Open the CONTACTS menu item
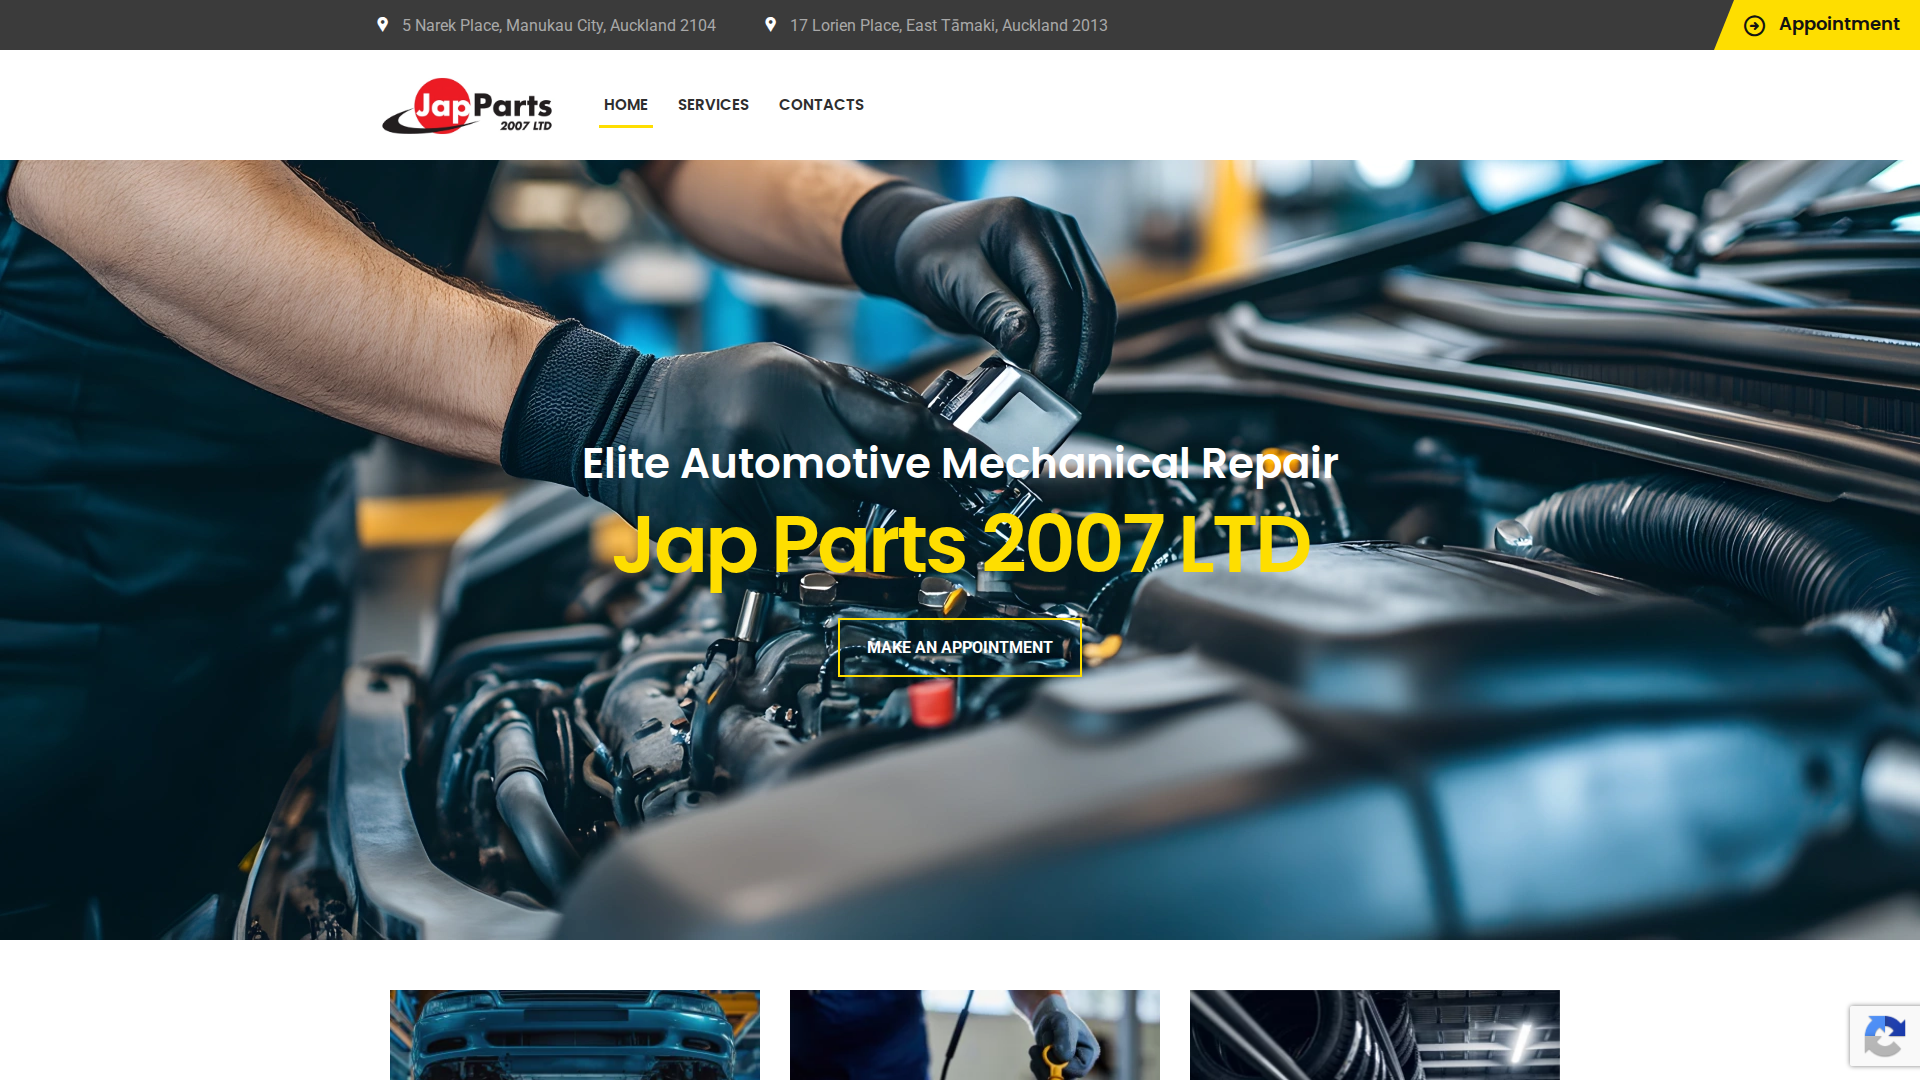Screen dimensions: 1920x1080 821,105
